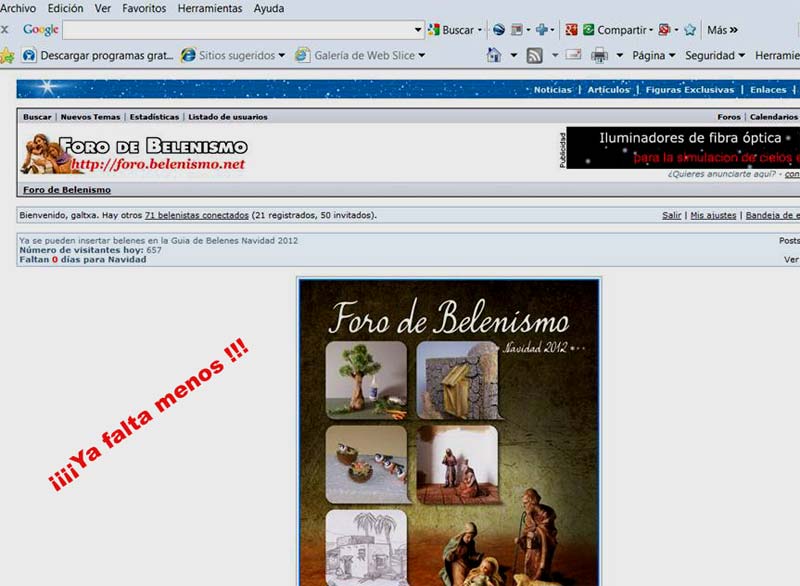The height and width of the screenshot is (586, 800).
Task: Open the Herramientas menu in menu bar
Action: click(x=209, y=8)
